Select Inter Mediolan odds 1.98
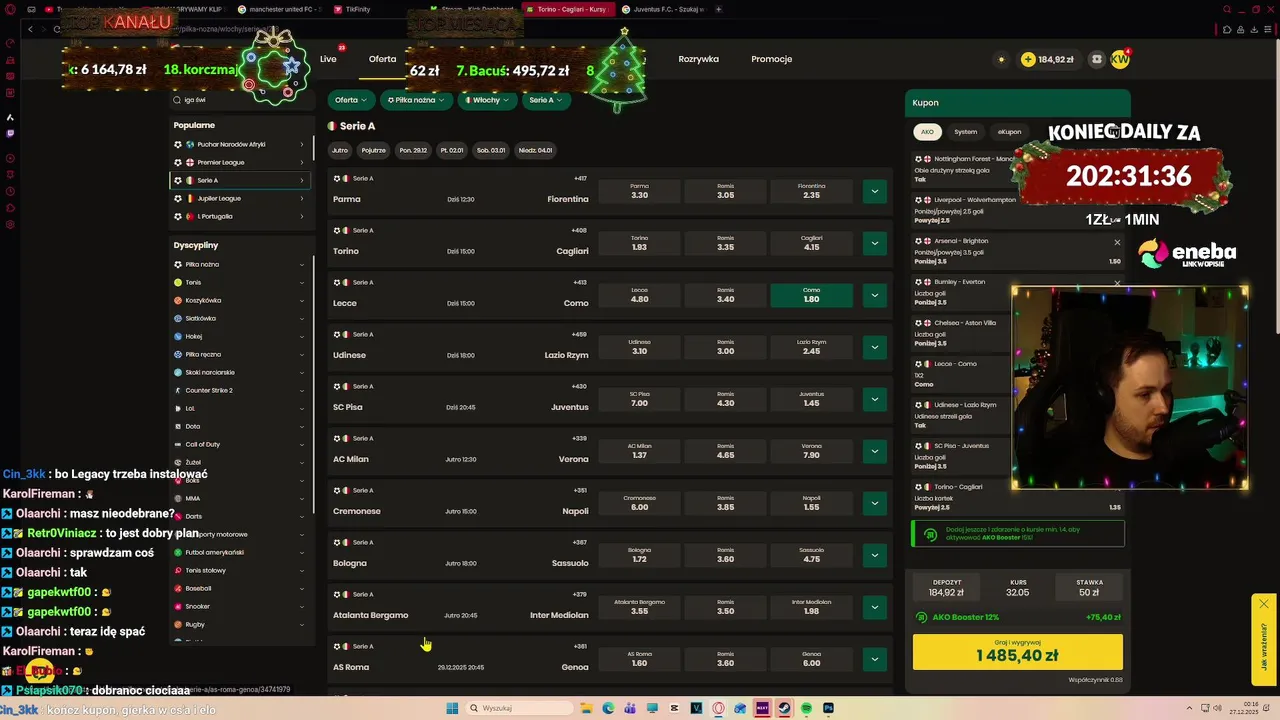 coord(811,607)
